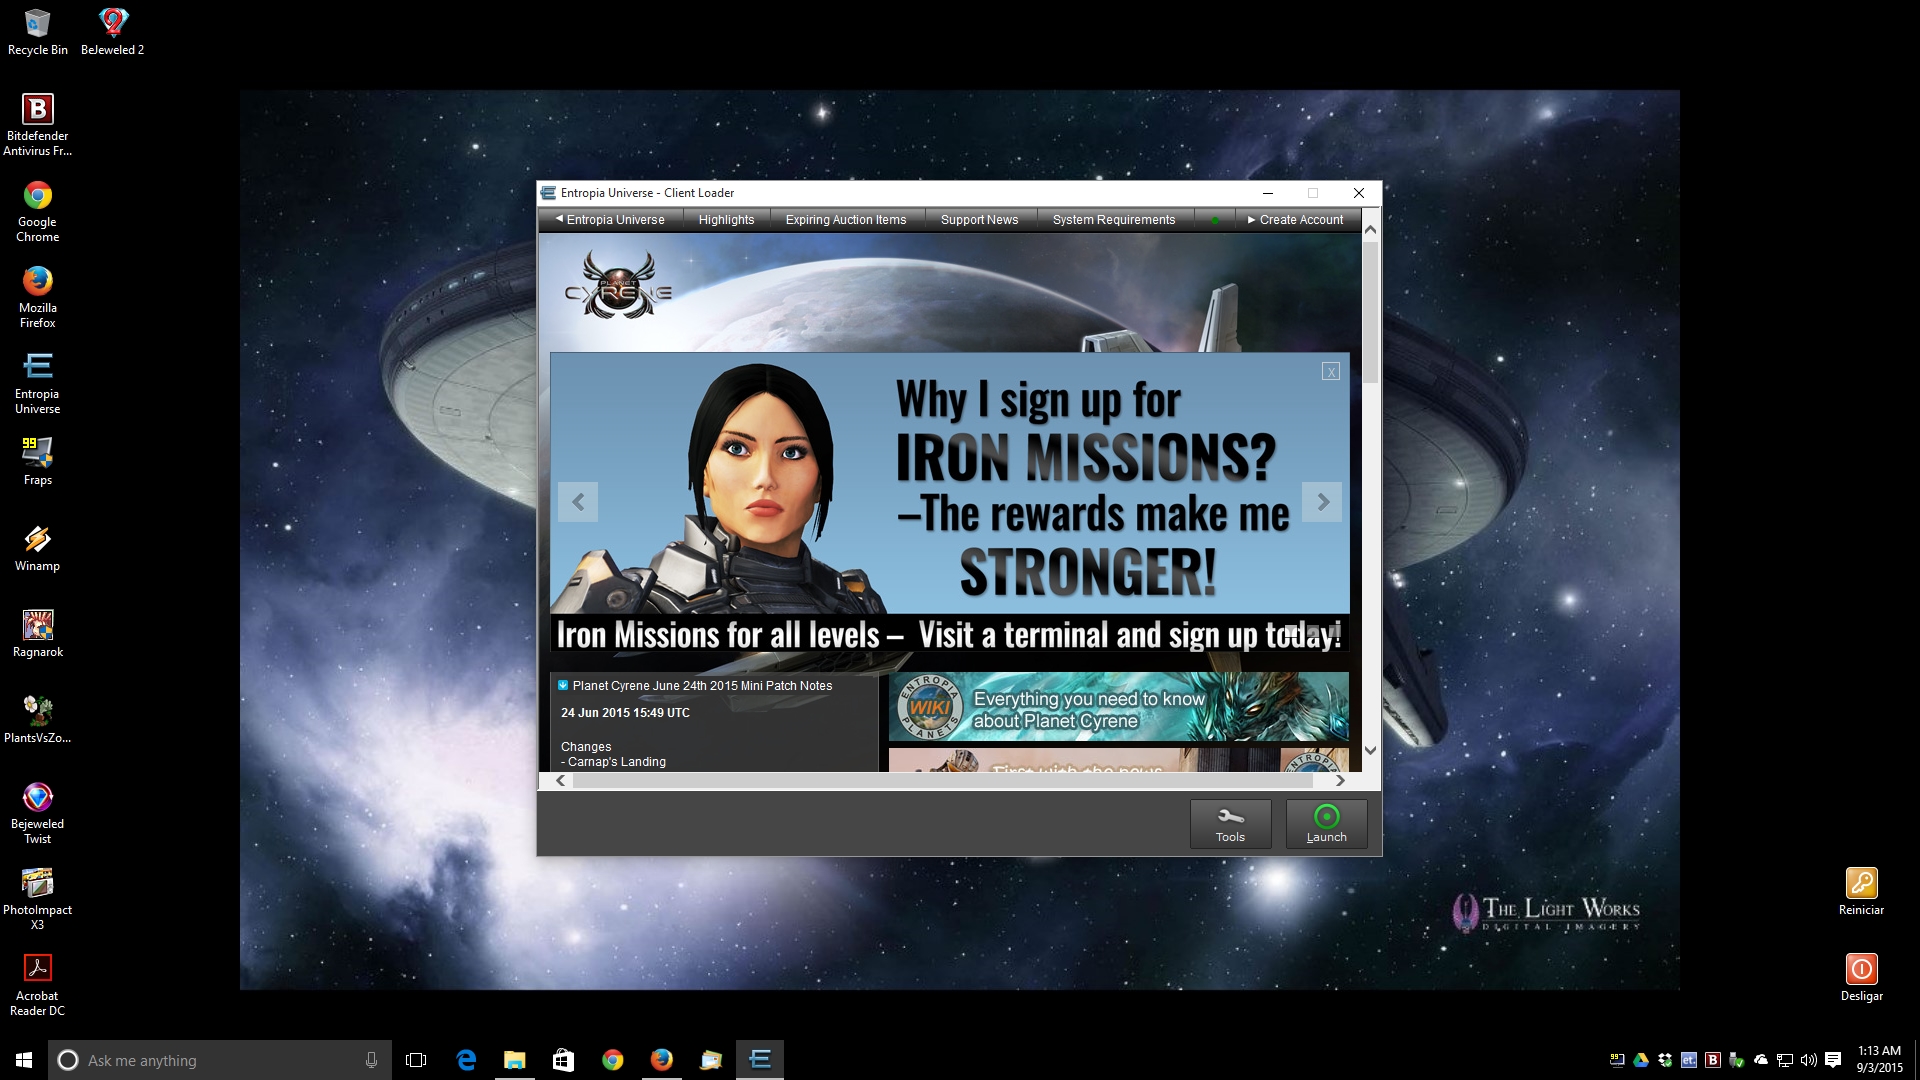Screen dimensions: 1920x1080
Task: Click the Bitdefender tray icon
Action: (x=1713, y=1060)
